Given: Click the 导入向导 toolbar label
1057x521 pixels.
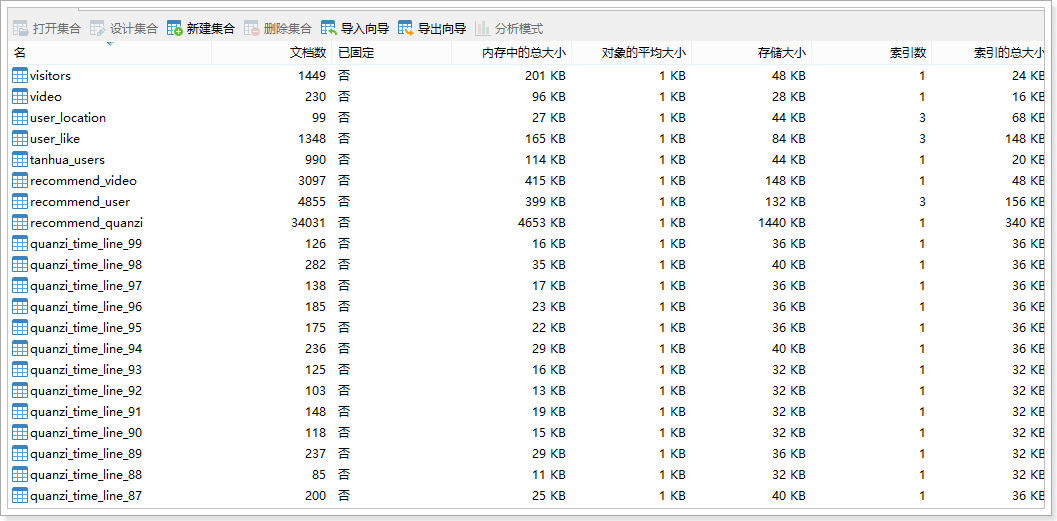Looking at the screenshot, I should pyautogui.click(x=365, y=28).
